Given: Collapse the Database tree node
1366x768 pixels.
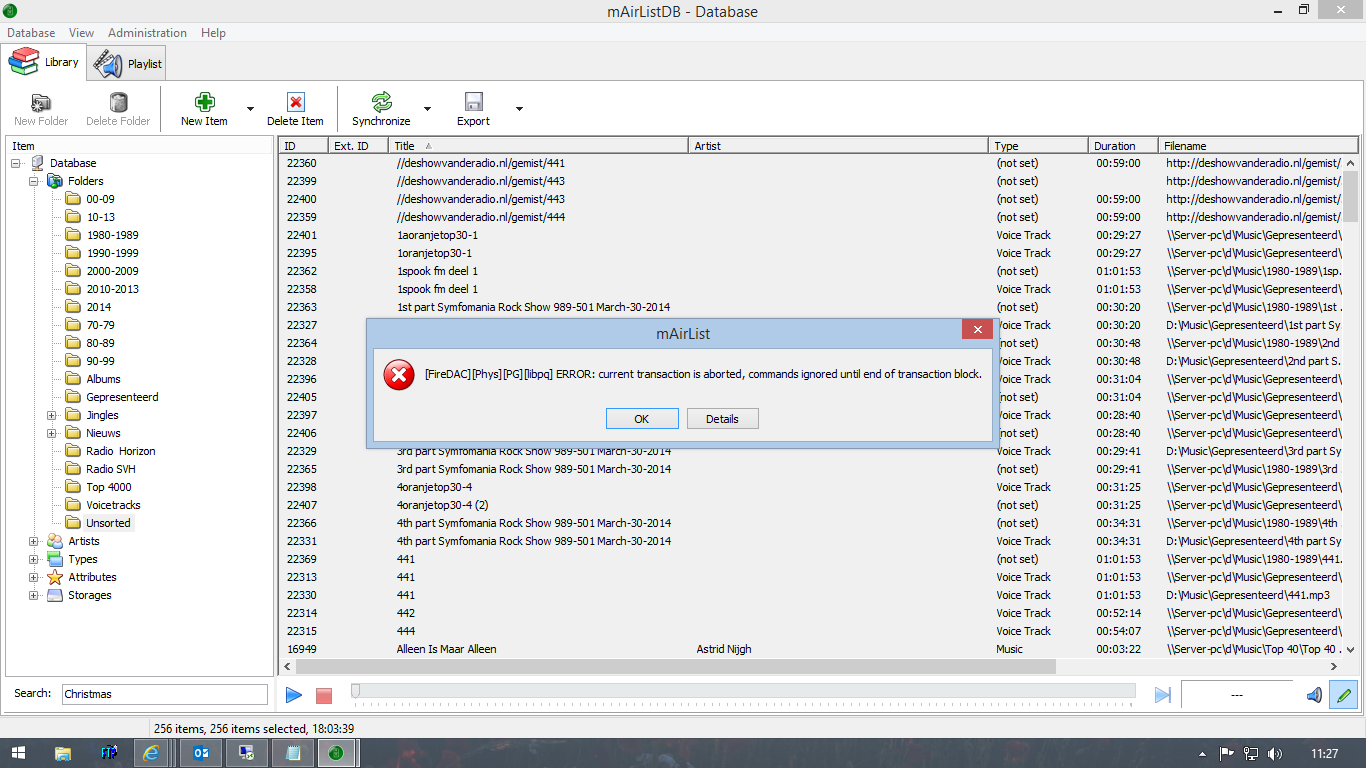Looking at the screenshot, I should click(16, 163).
